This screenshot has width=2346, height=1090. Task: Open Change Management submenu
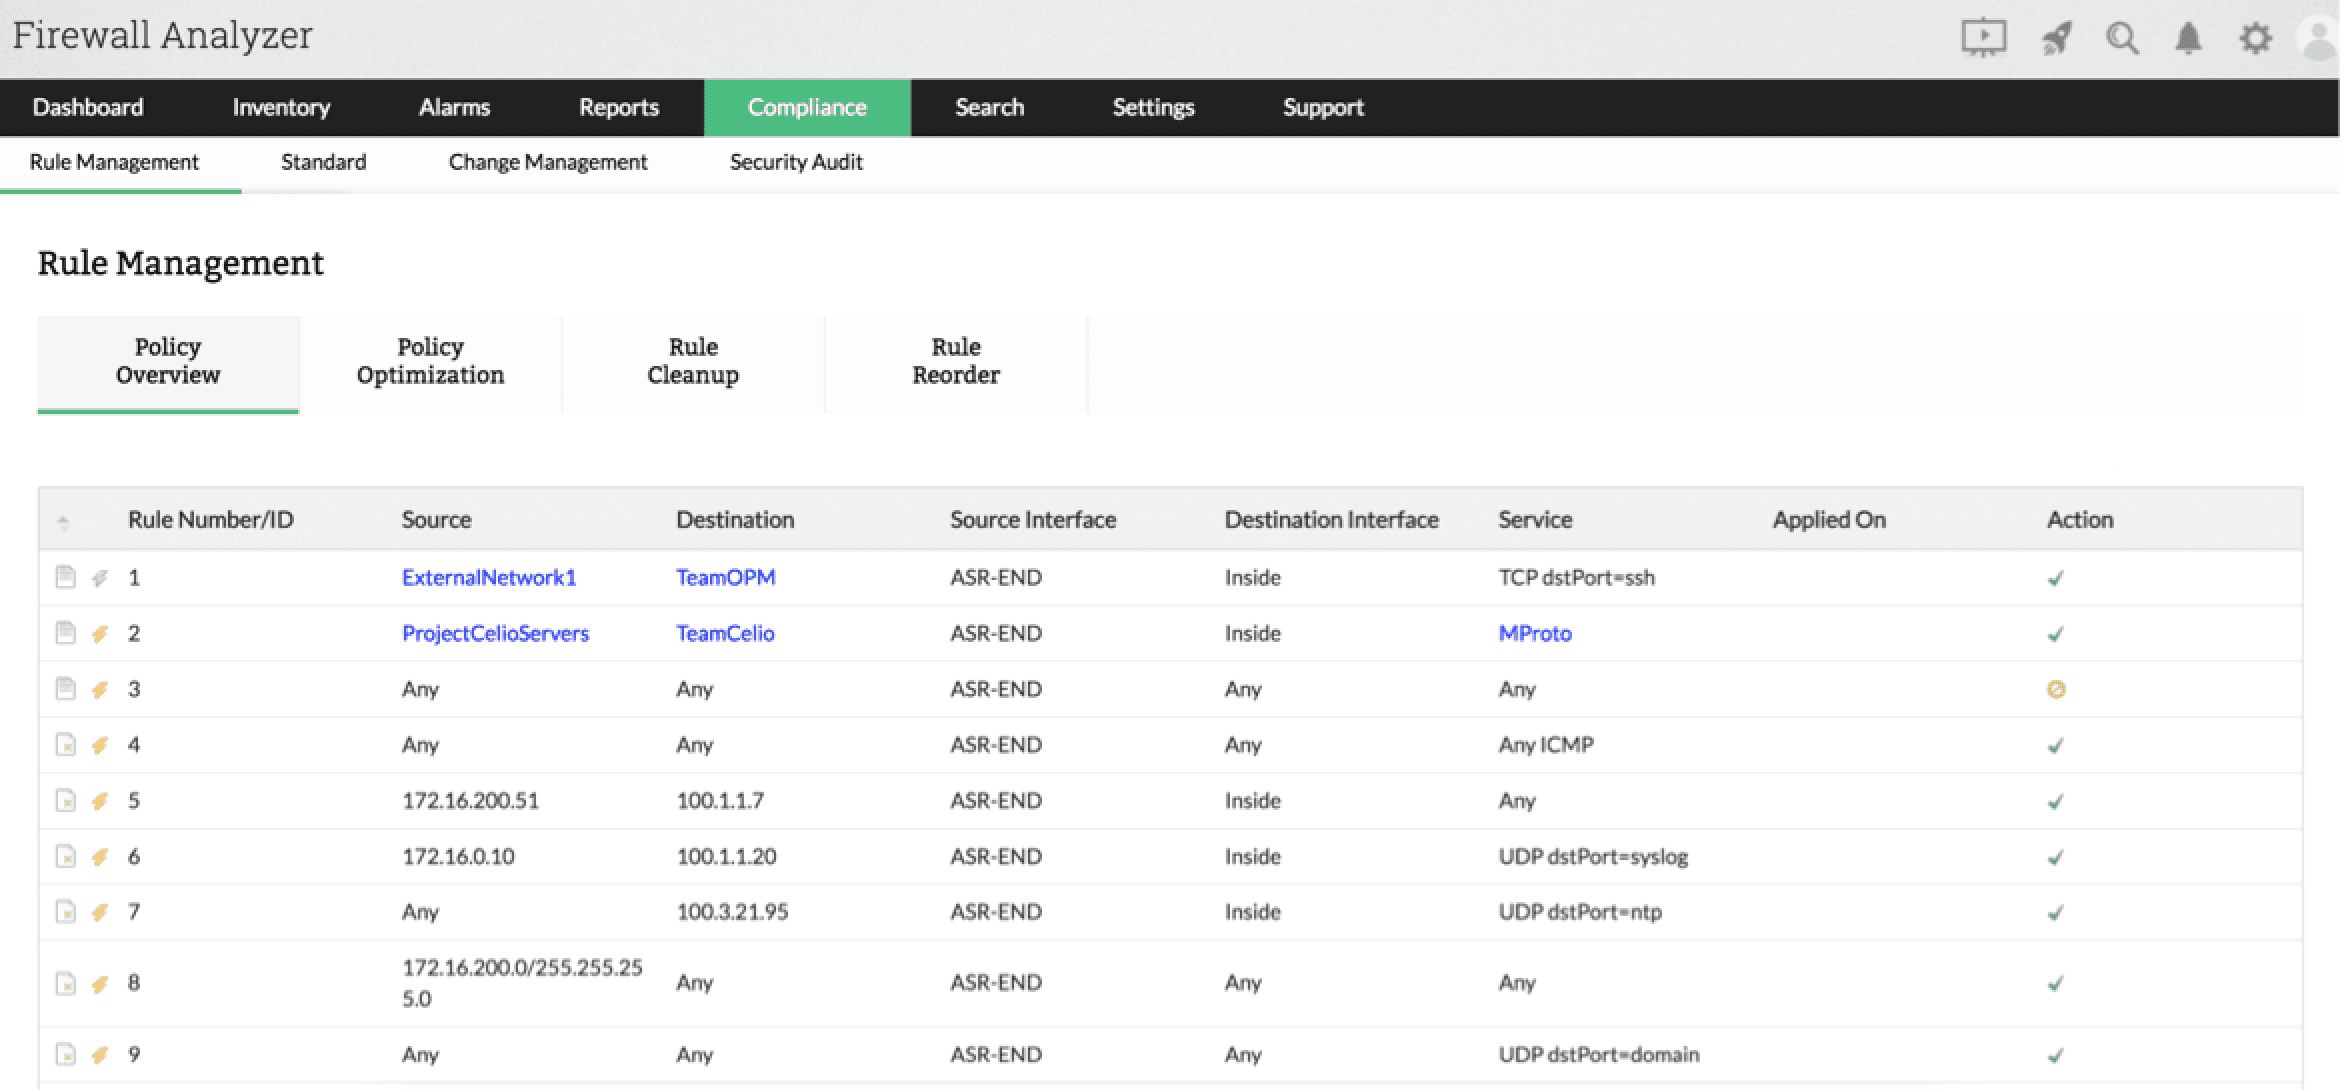[548, 162]
